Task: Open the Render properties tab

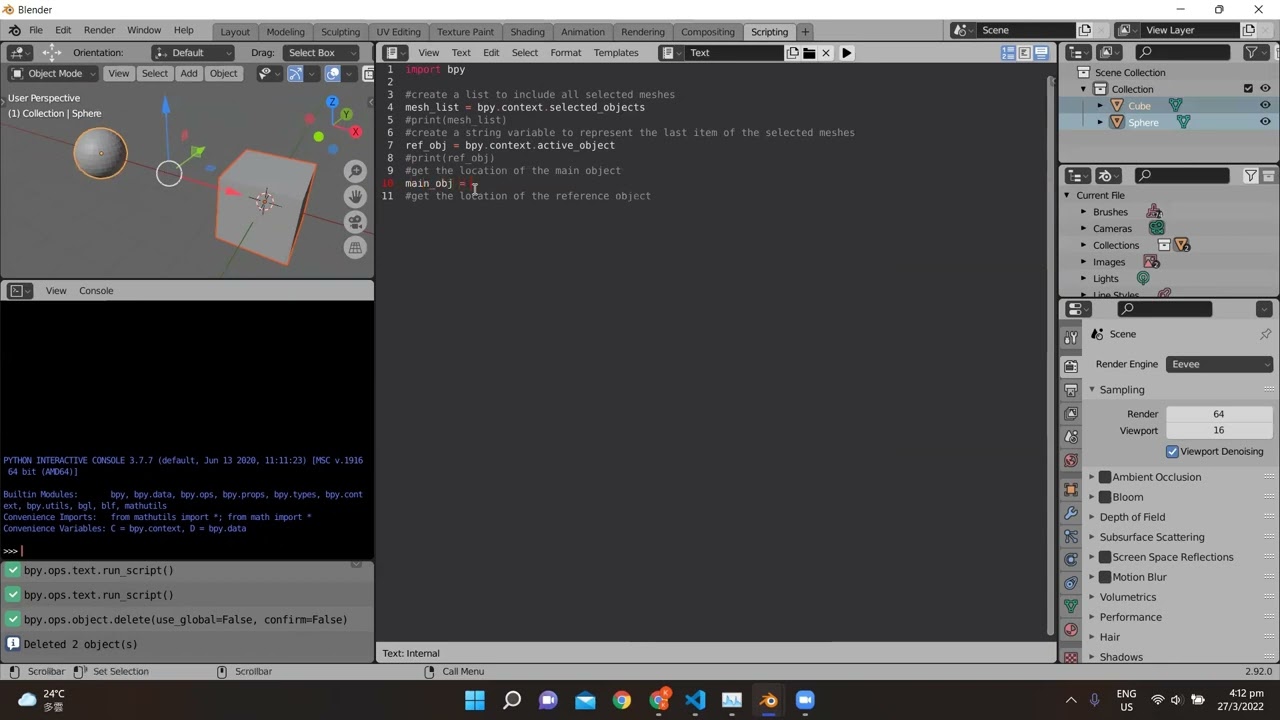Action: [1071, 366]
